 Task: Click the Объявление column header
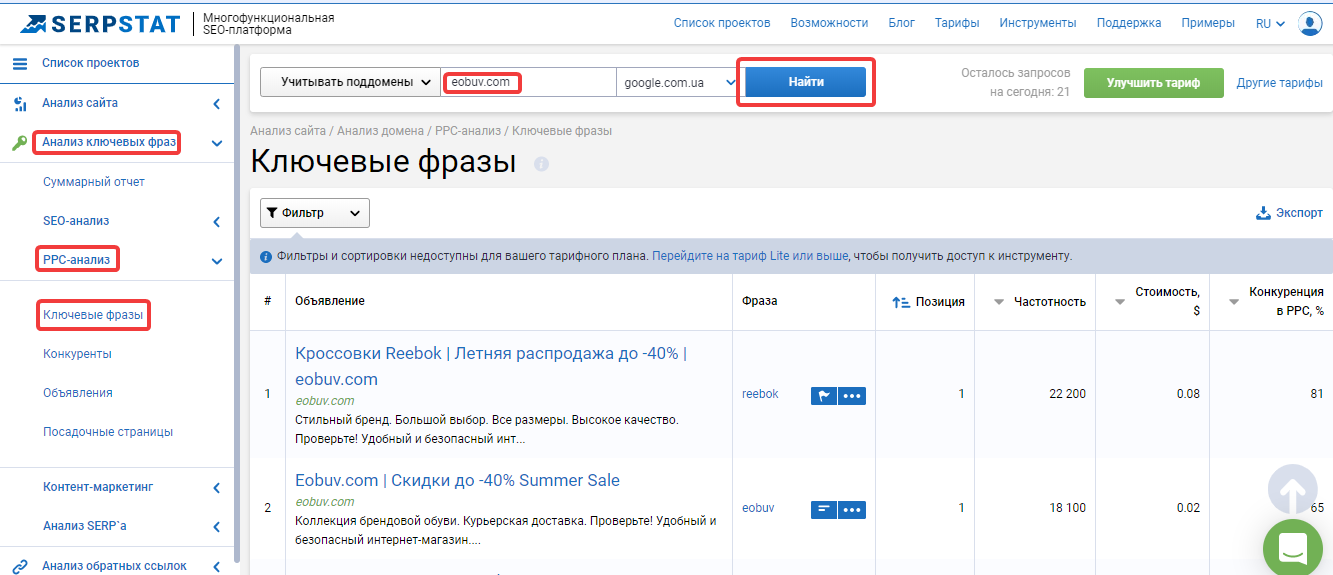tap(330, 301)
